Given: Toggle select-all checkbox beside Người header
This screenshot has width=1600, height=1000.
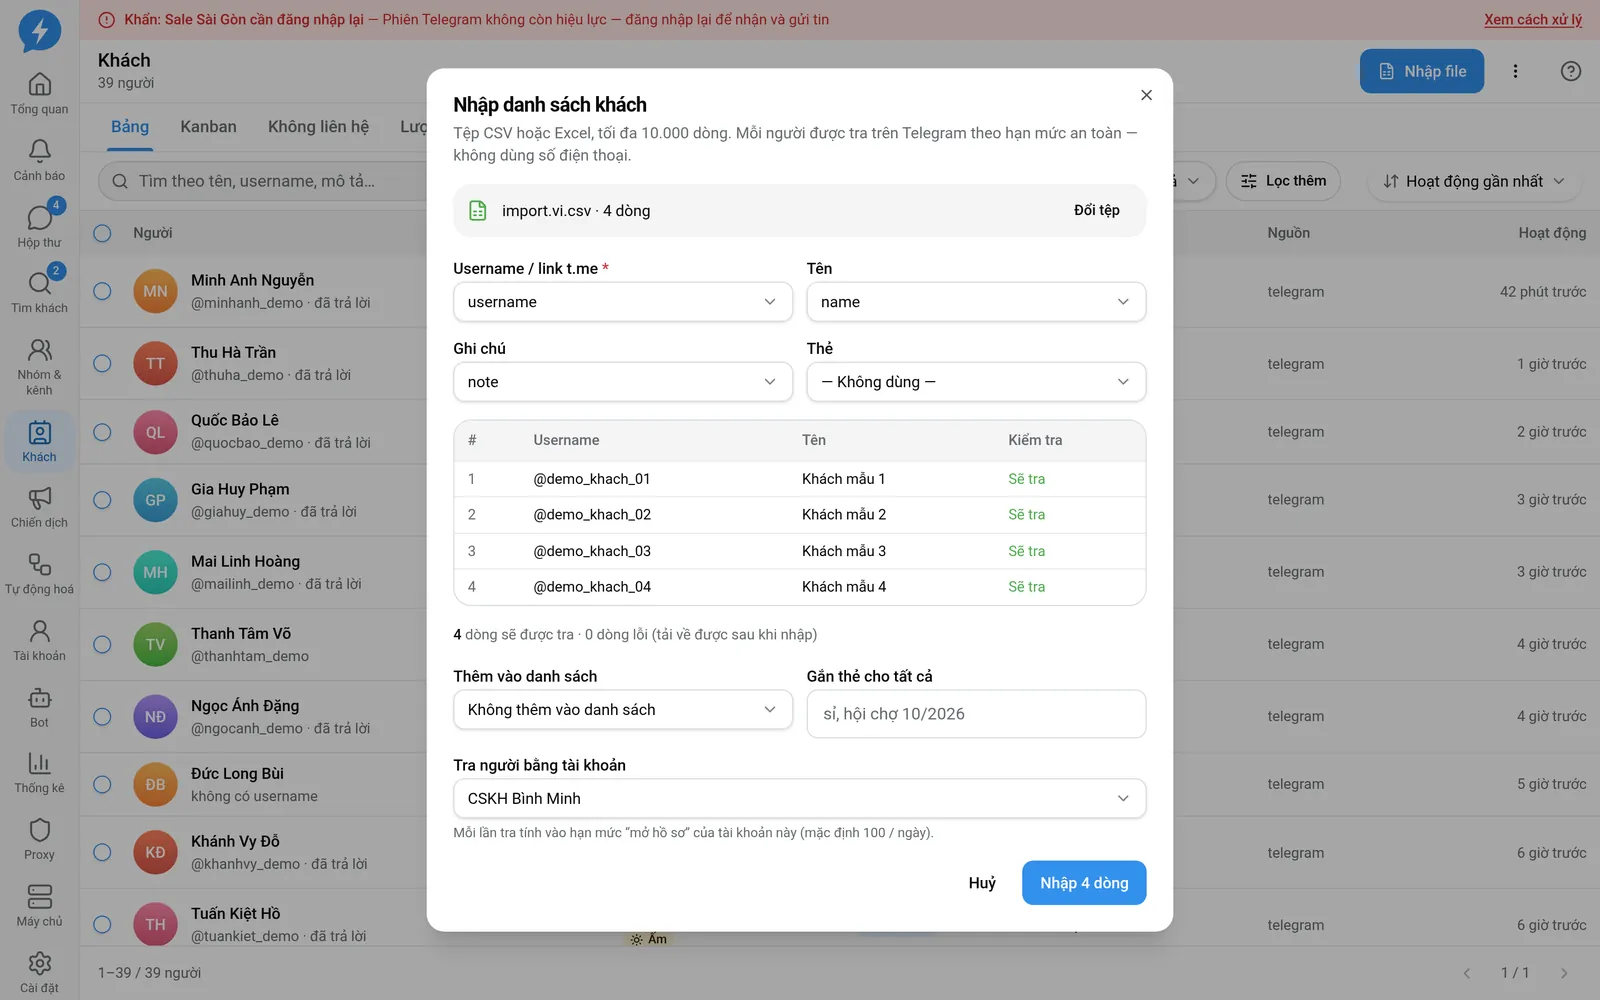Looking at the screenshot, I should coord(102,233).
